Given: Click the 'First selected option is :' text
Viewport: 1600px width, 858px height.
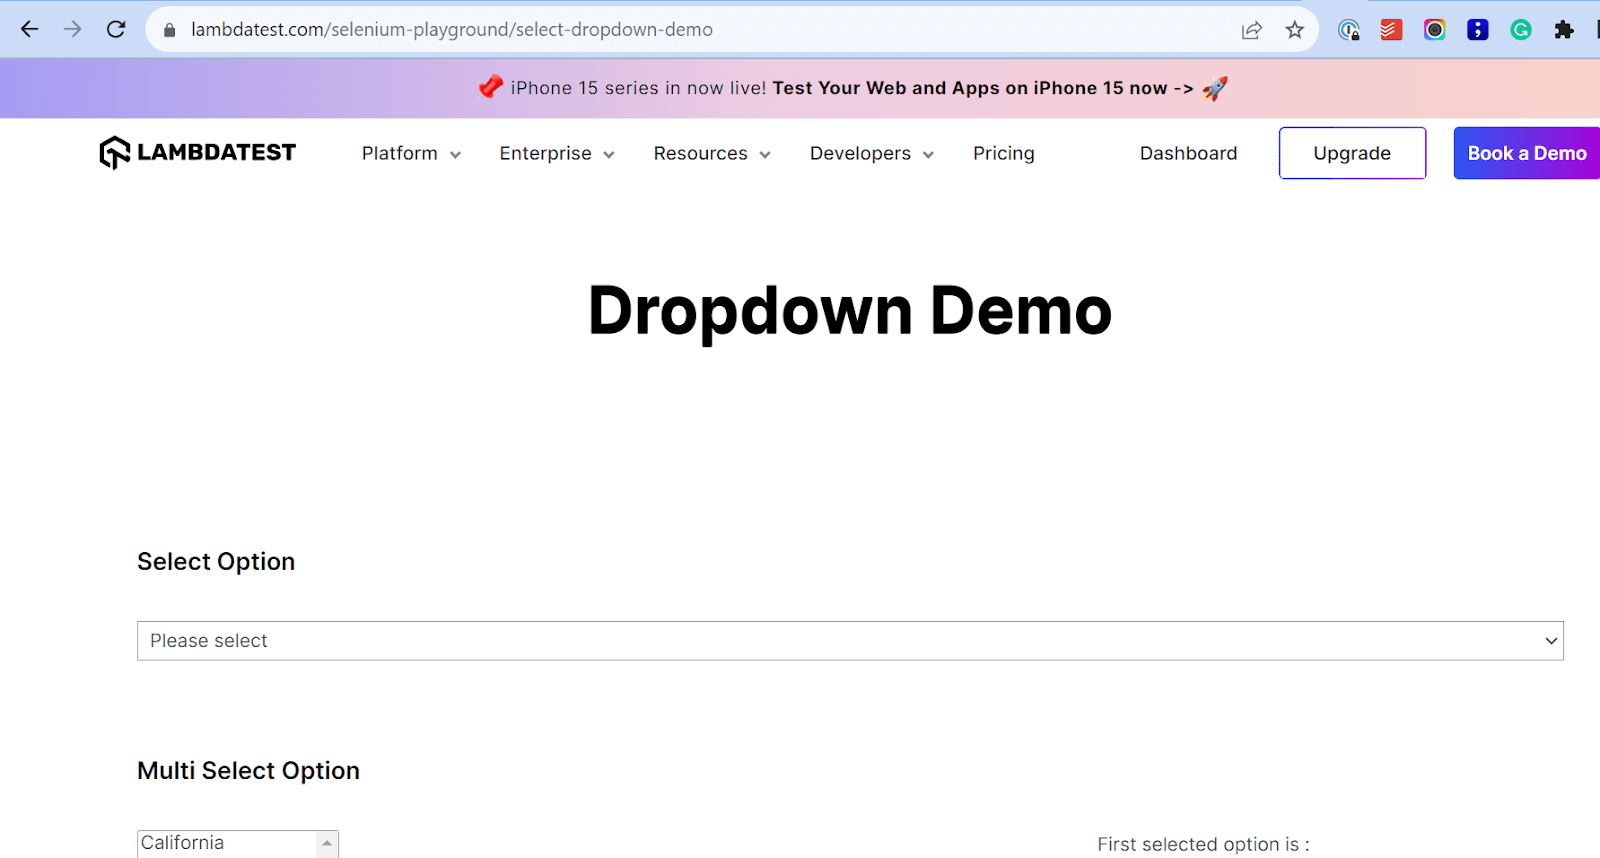Looking at the screenshot, I should 1203,844.
